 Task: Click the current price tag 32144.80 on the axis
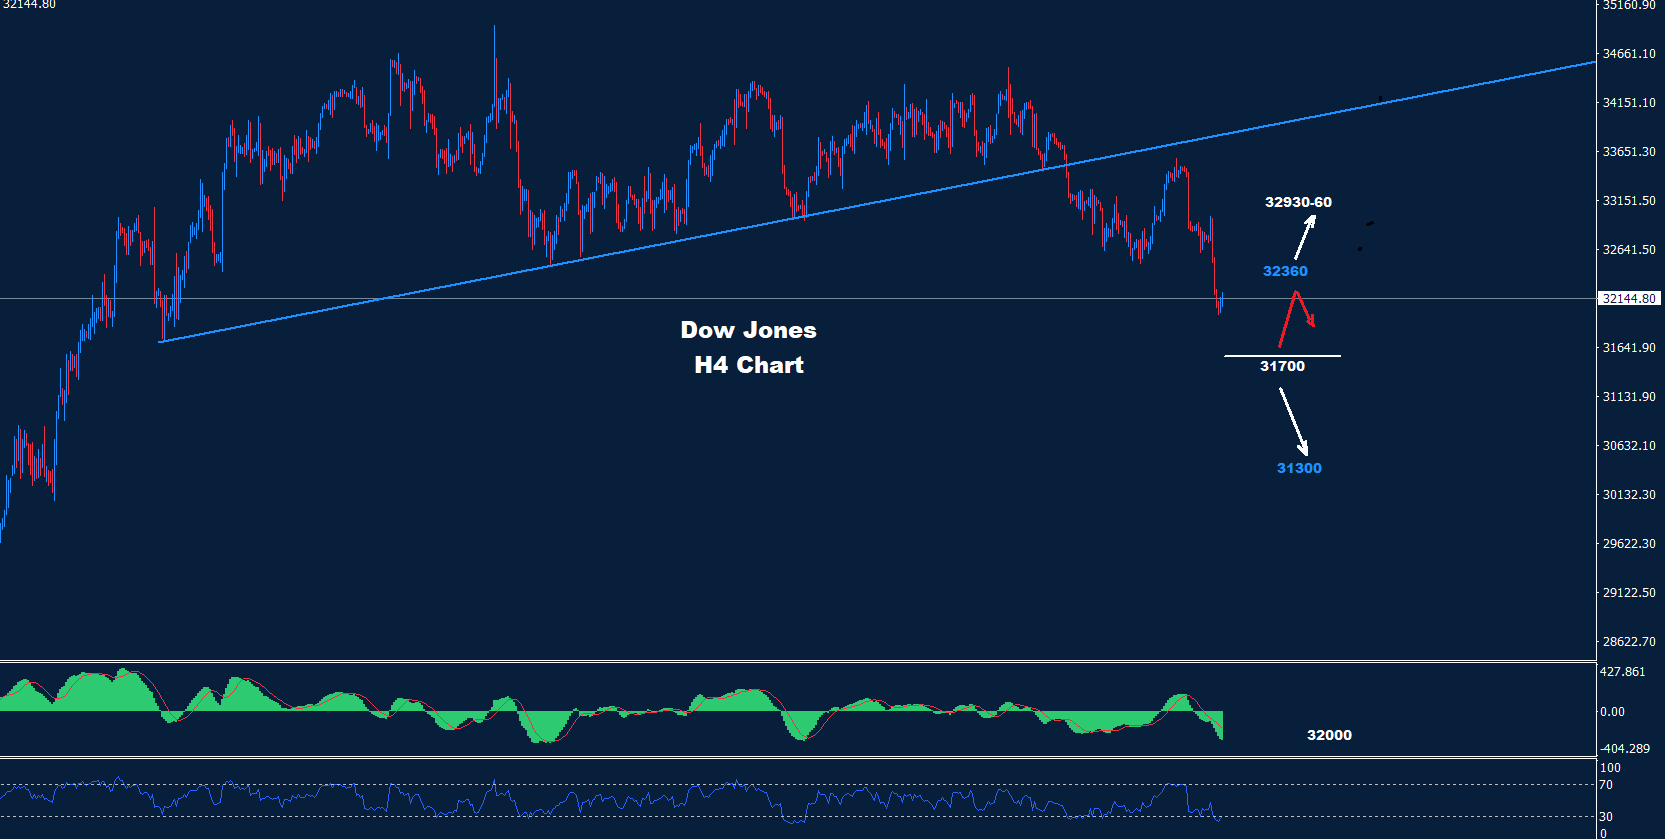click(1629, 298)
